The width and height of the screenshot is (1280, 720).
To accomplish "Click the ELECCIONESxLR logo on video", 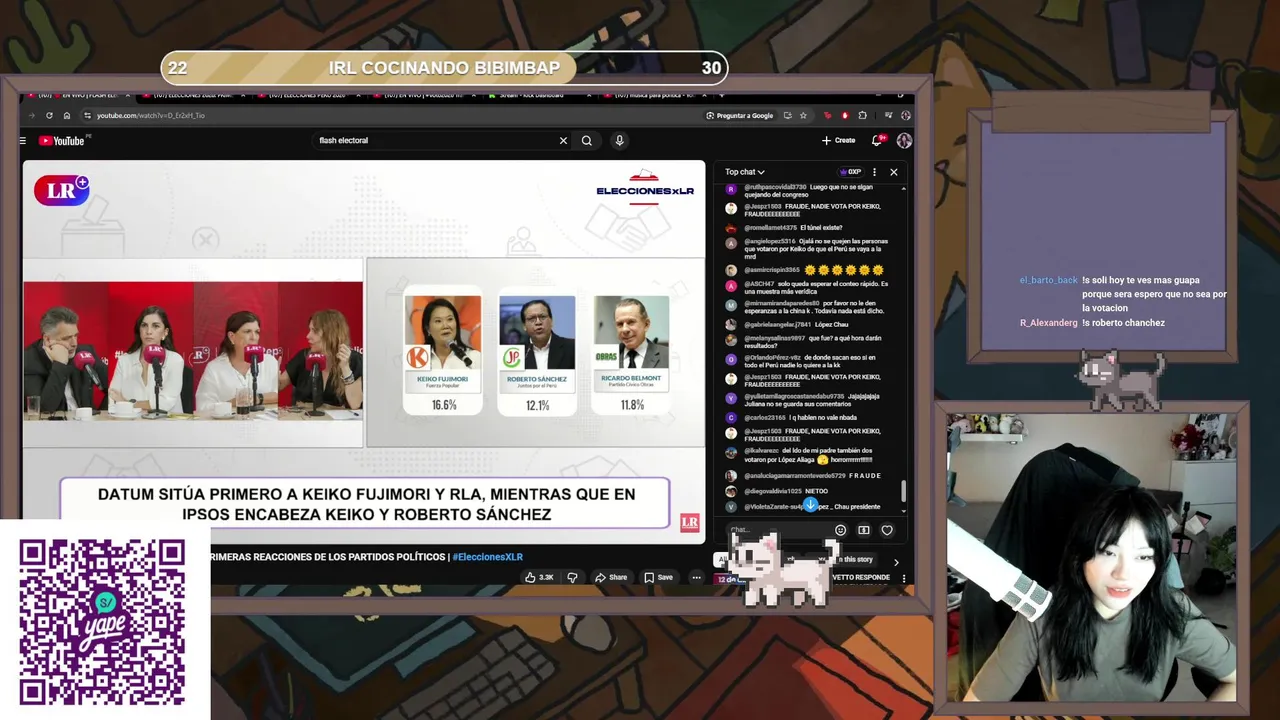I will point(645,188).
